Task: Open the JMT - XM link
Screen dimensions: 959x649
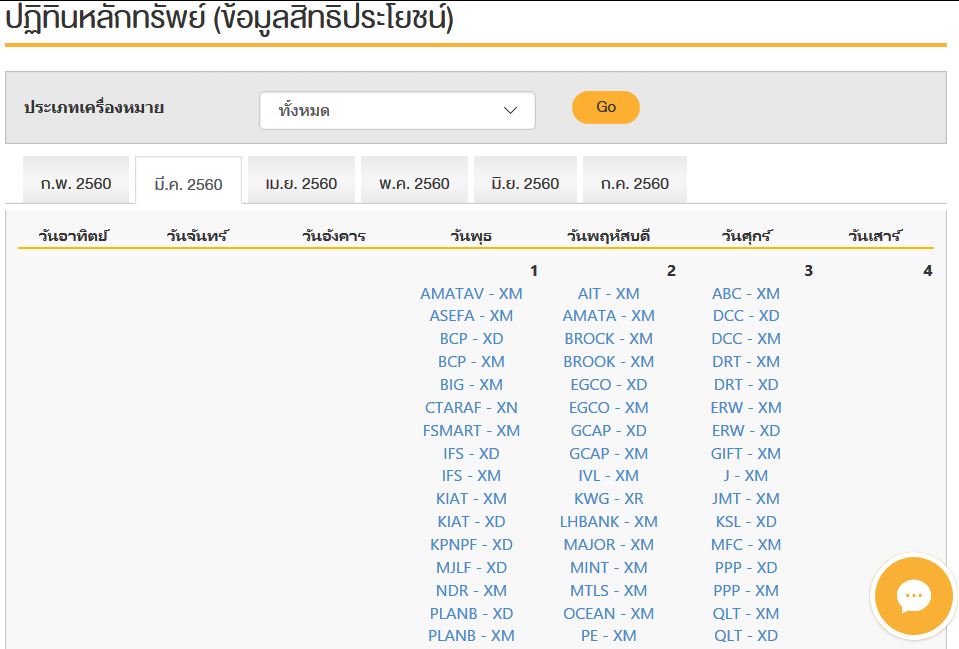Action: tap(746, 499)
